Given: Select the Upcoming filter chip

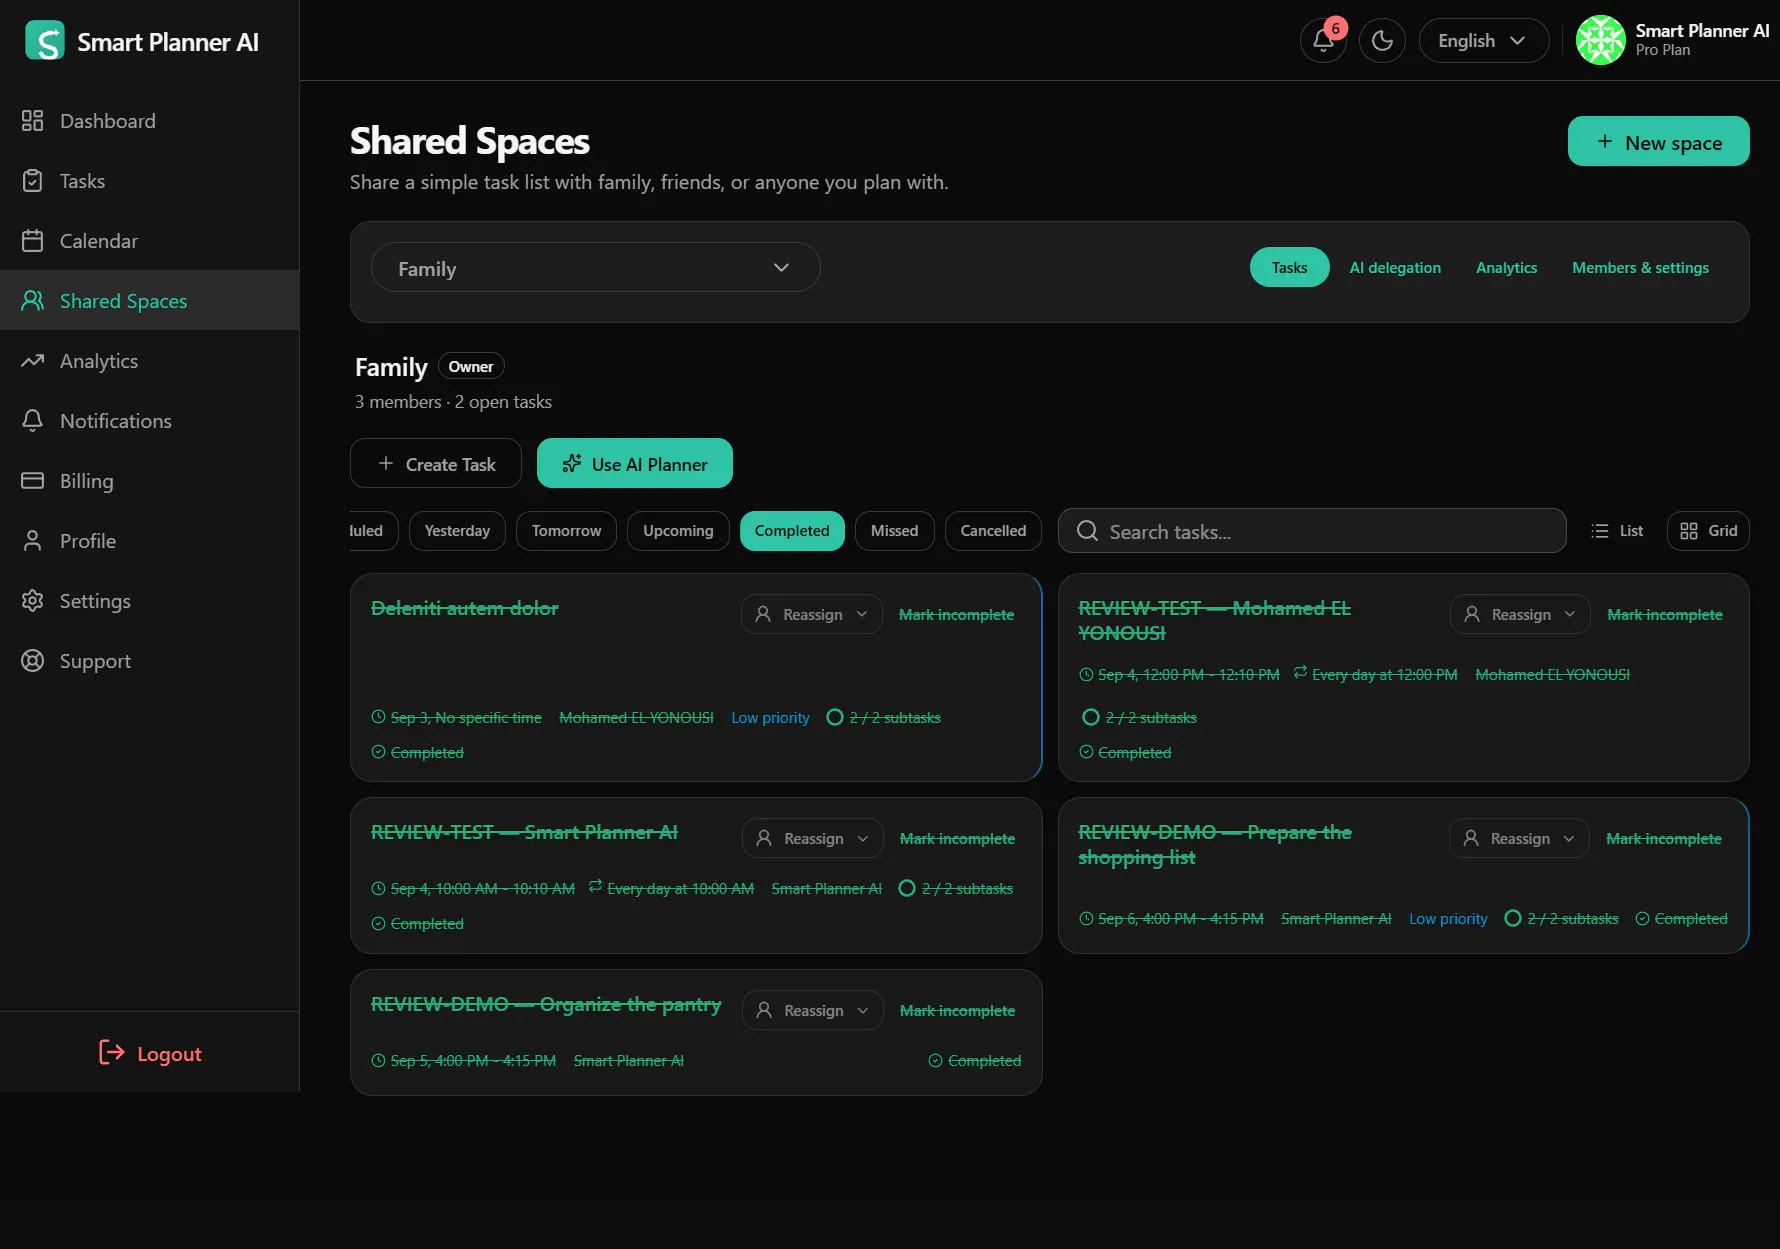Looking at the screenshot, I should [678, 531].
